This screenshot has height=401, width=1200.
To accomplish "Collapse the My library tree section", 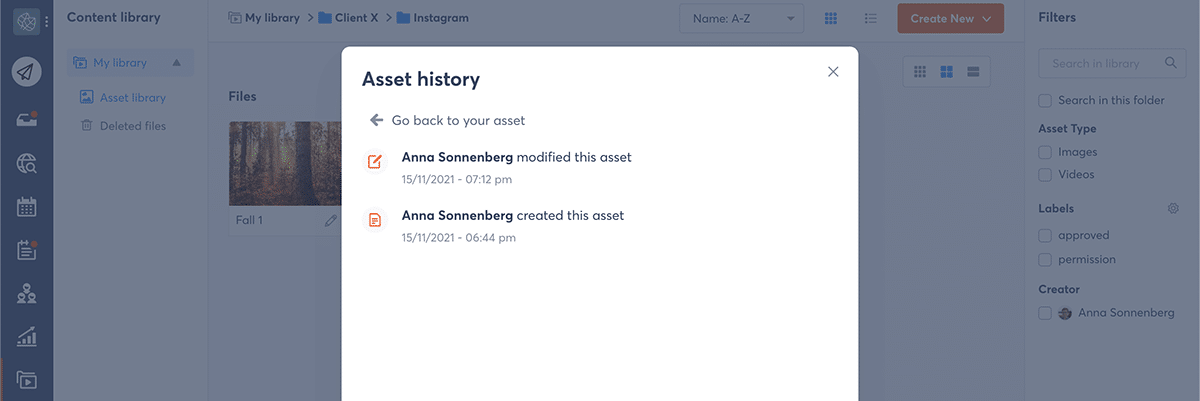I will pos(177,63).
